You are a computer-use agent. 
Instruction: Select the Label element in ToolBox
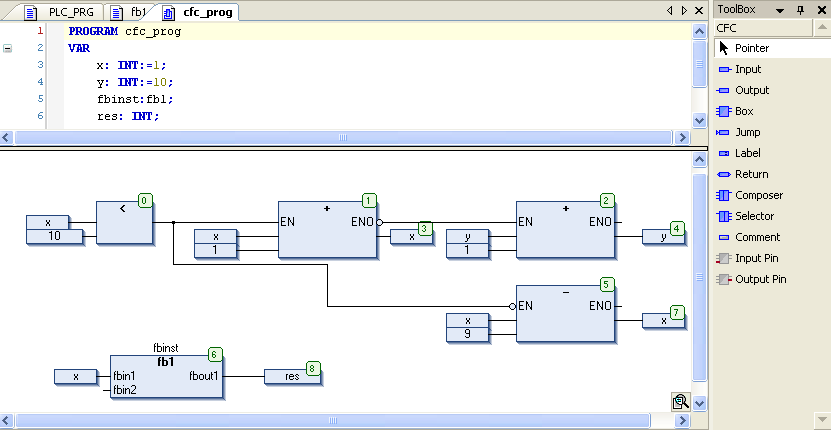point(747,153)
